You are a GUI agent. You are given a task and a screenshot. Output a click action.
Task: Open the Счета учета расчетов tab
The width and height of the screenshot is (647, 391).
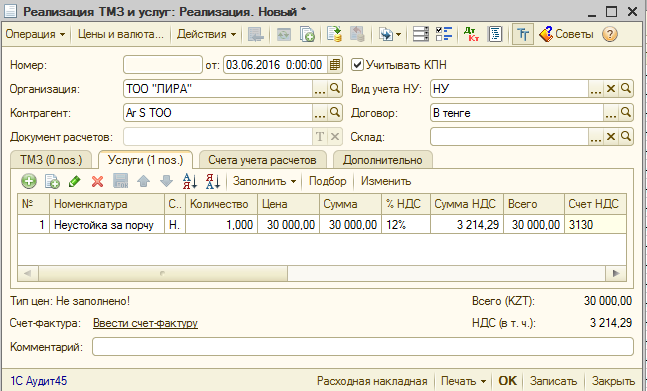[262, 160]
